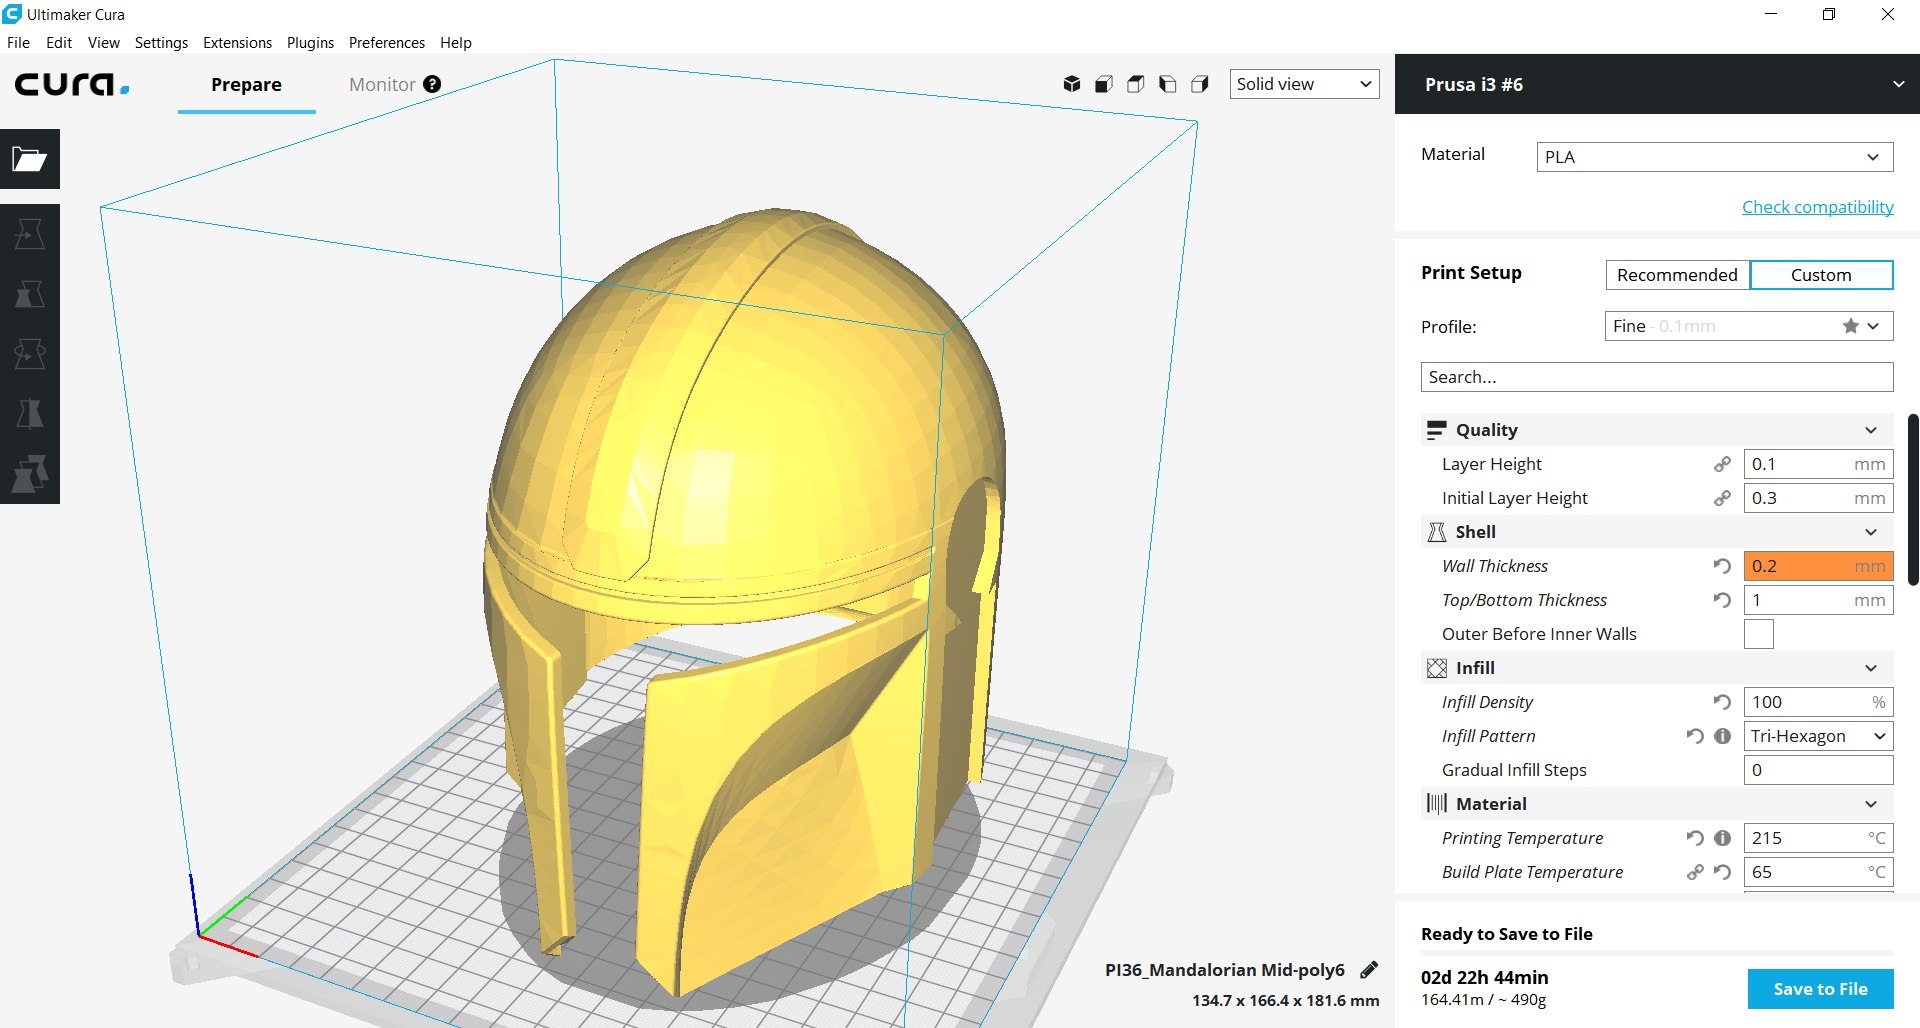This screenshot has height=1028, width=1920.
Task: Click the Initial Layer Height link icon
Action: 1722,498
